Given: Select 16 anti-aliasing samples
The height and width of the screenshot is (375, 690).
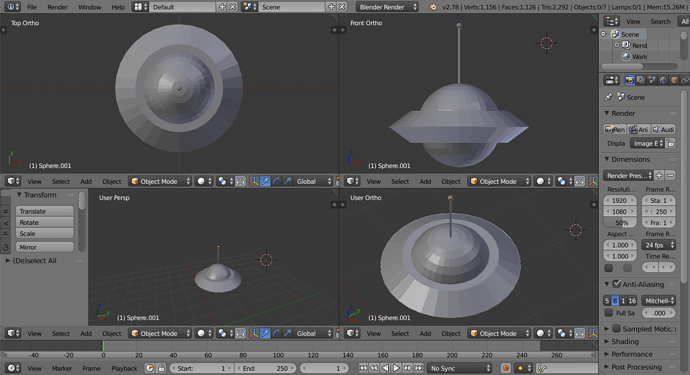Looking at the screenshot, I should pyautogui.click(x=632, y=301).
